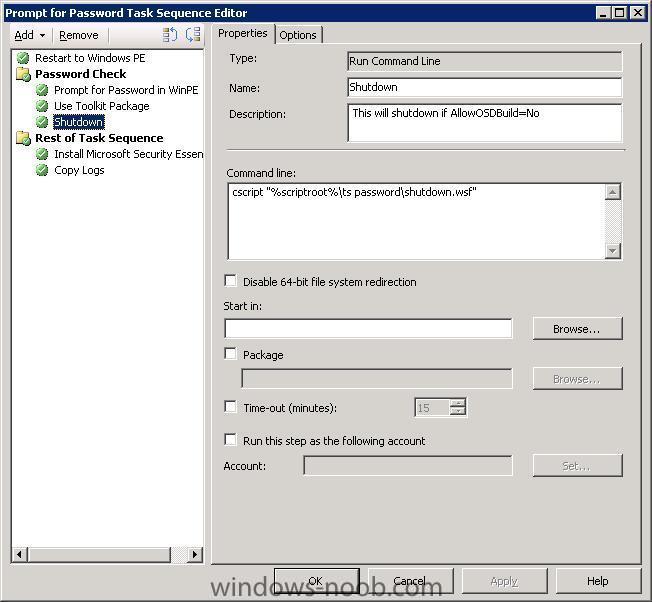Decrease time-out with spinner down arrow

[457, 412]
